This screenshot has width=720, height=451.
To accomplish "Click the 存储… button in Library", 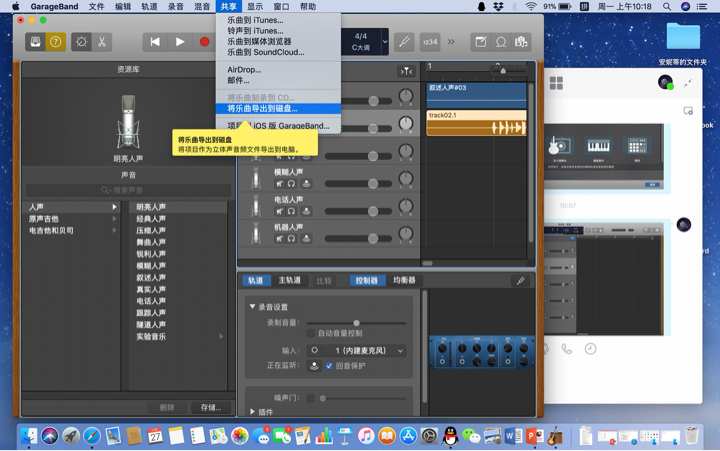I will [x=211, y=407].
